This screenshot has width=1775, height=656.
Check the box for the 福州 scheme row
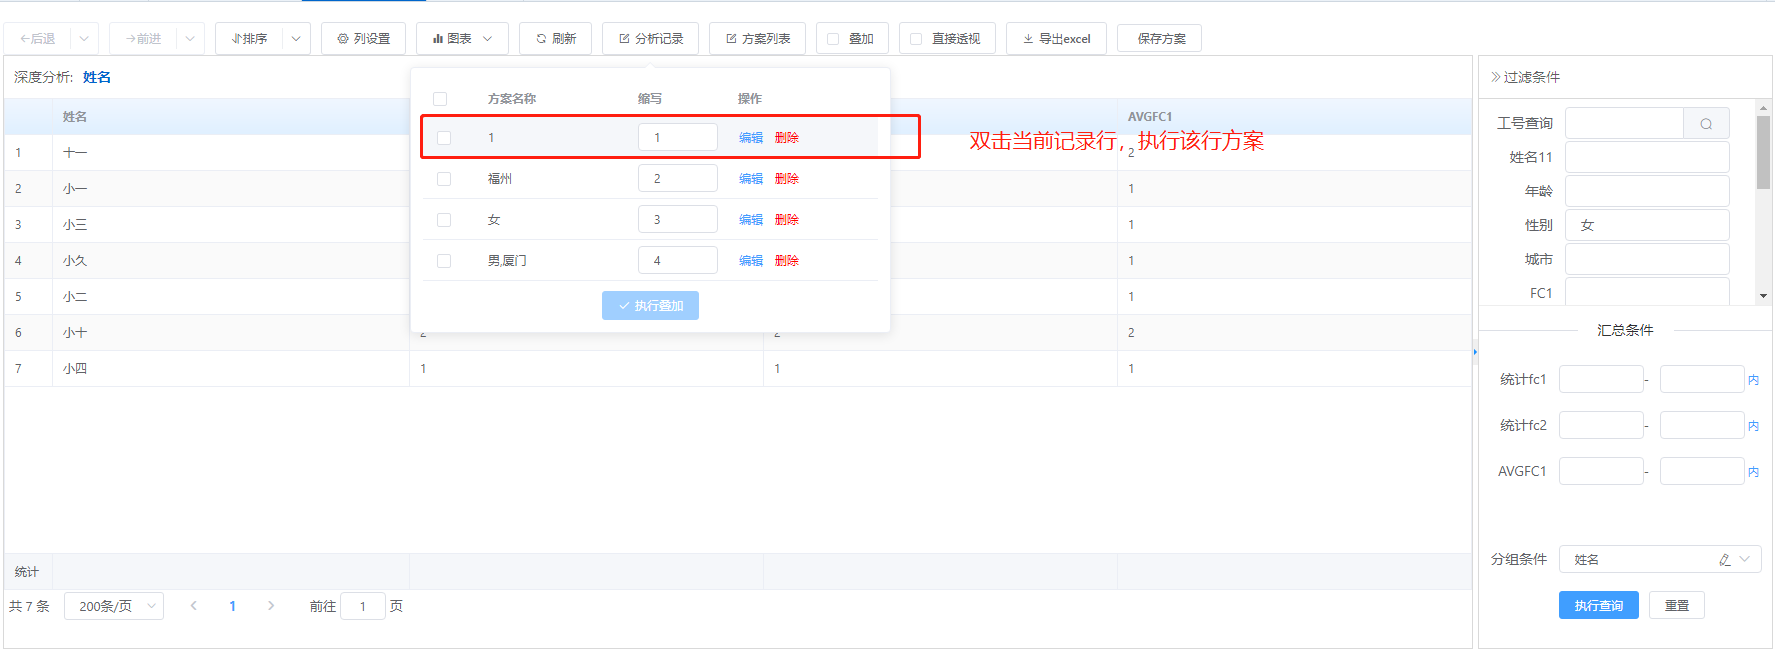444,179
